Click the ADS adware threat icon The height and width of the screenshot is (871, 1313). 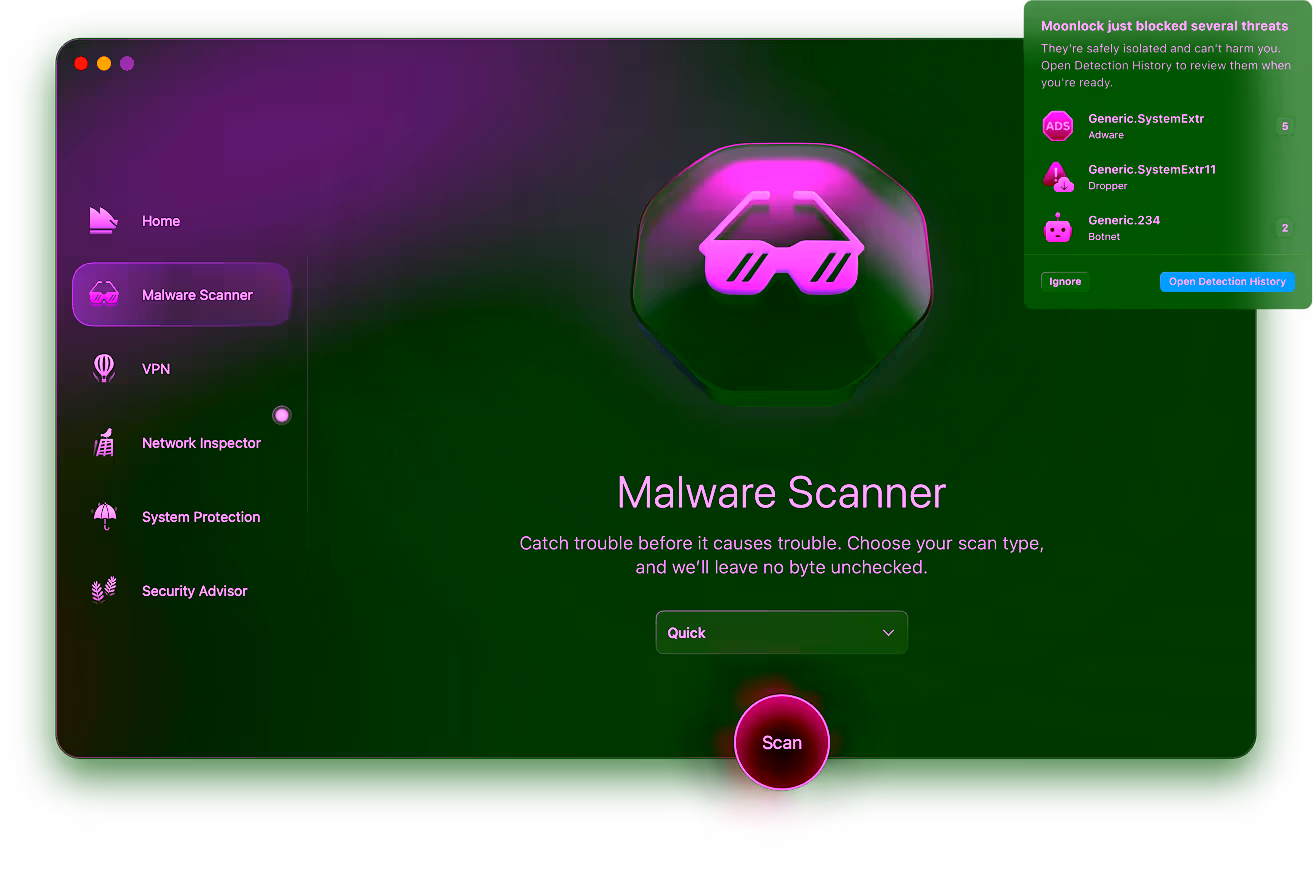coord(1058,126)
